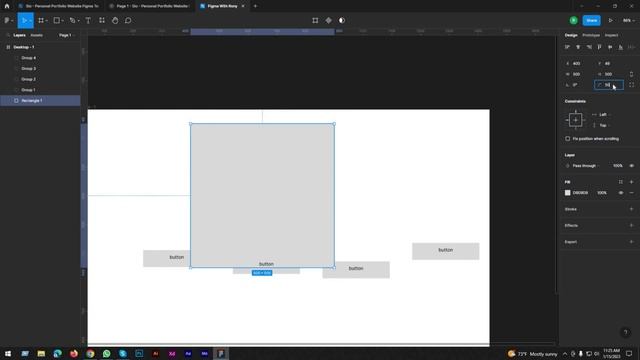Click the Align right icon
The image size is (640, 360).
pyautogui.click(x=589, y=47)
